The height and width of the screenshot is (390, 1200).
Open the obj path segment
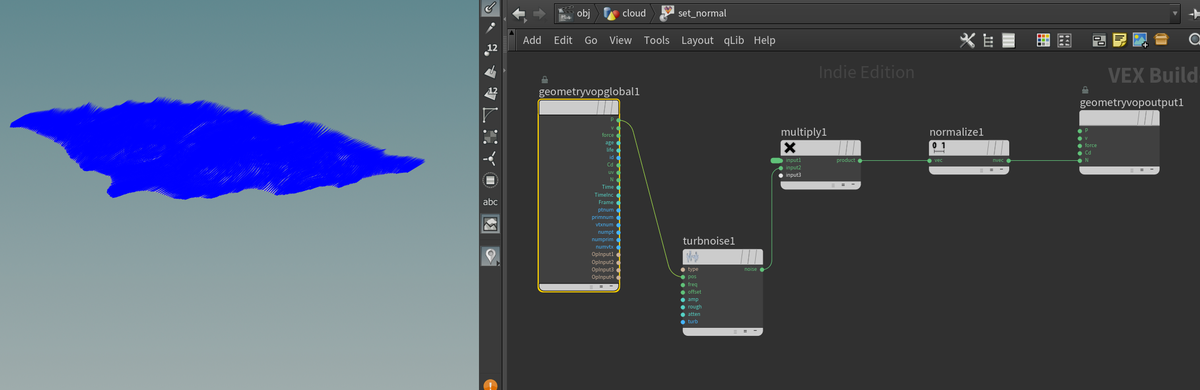coord(574,13)
